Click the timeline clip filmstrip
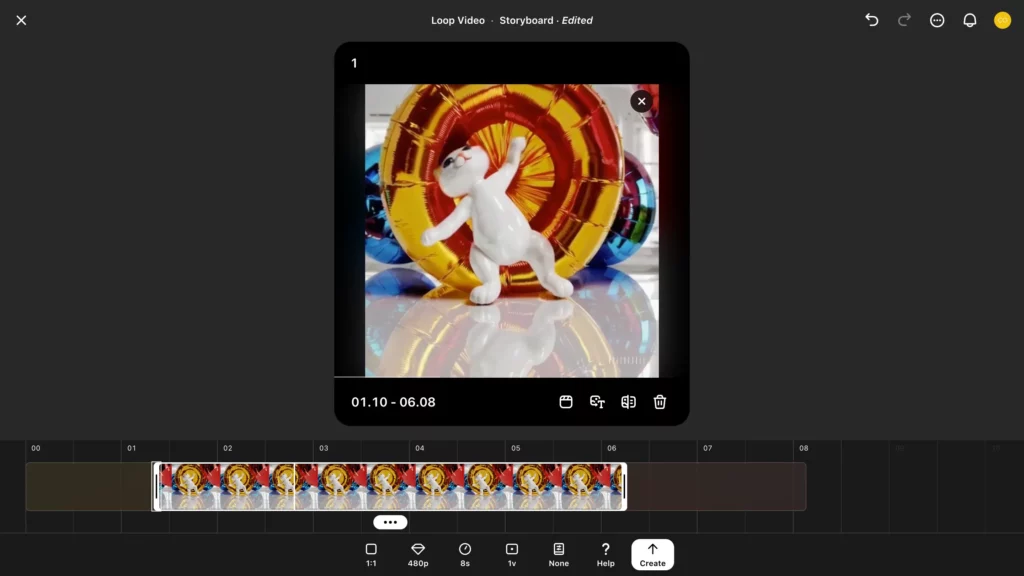This screenshot has width=1024, height=576. [x=390, y=487]
